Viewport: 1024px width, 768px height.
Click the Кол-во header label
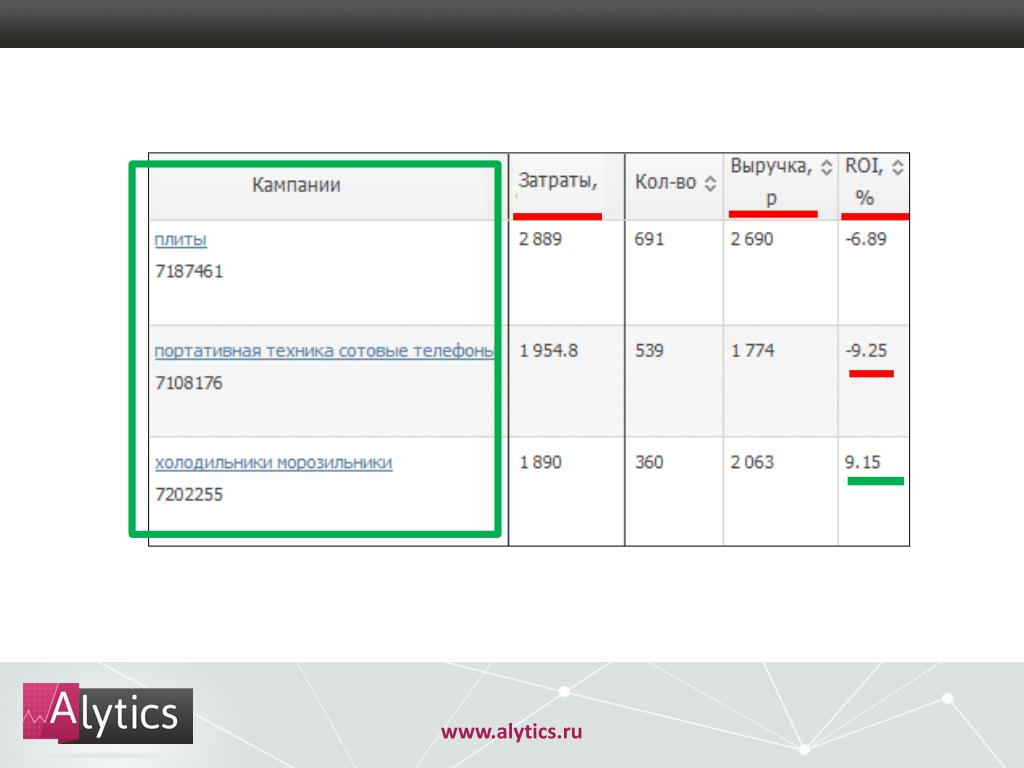point(665,182)
